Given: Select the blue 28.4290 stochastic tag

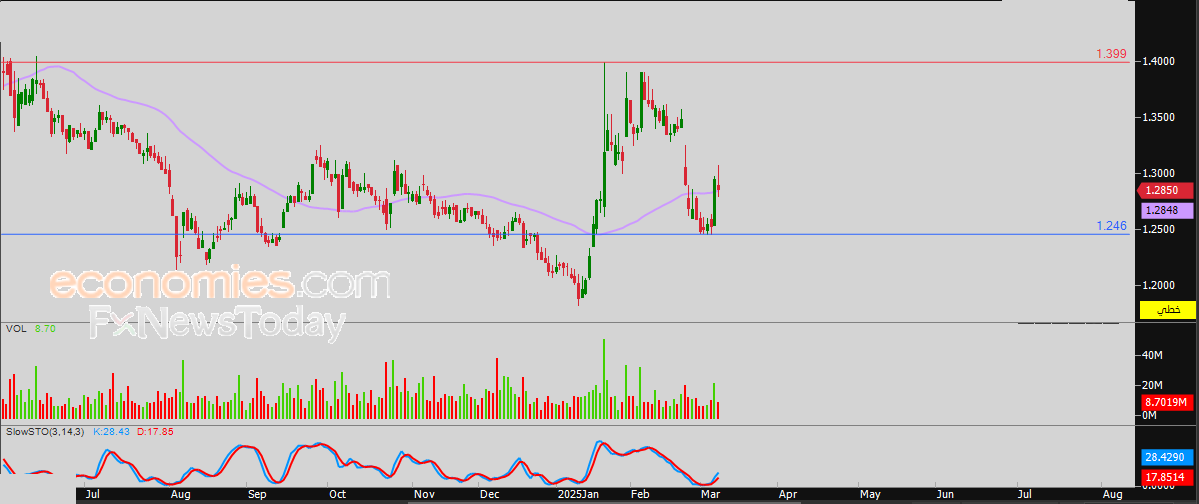Looking at the screenshot, I should (x=1167, y=458).
